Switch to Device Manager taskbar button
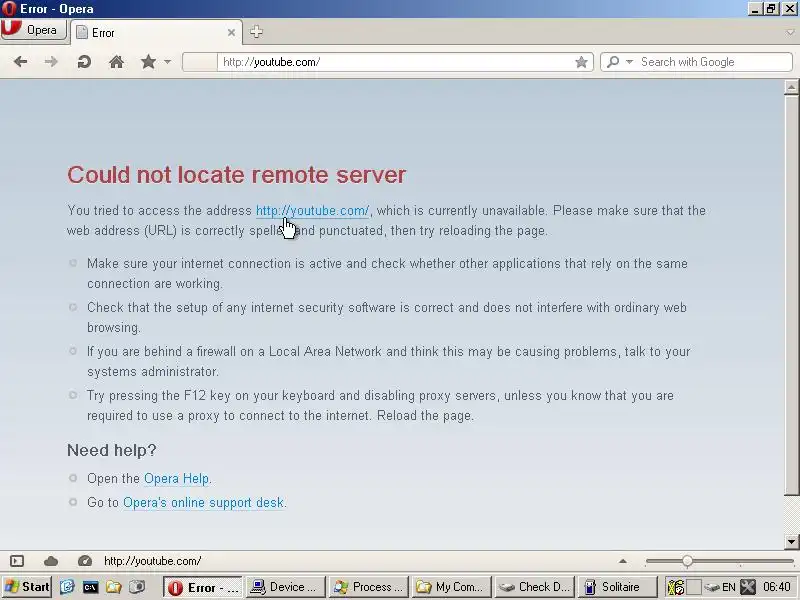 (286, 587)
